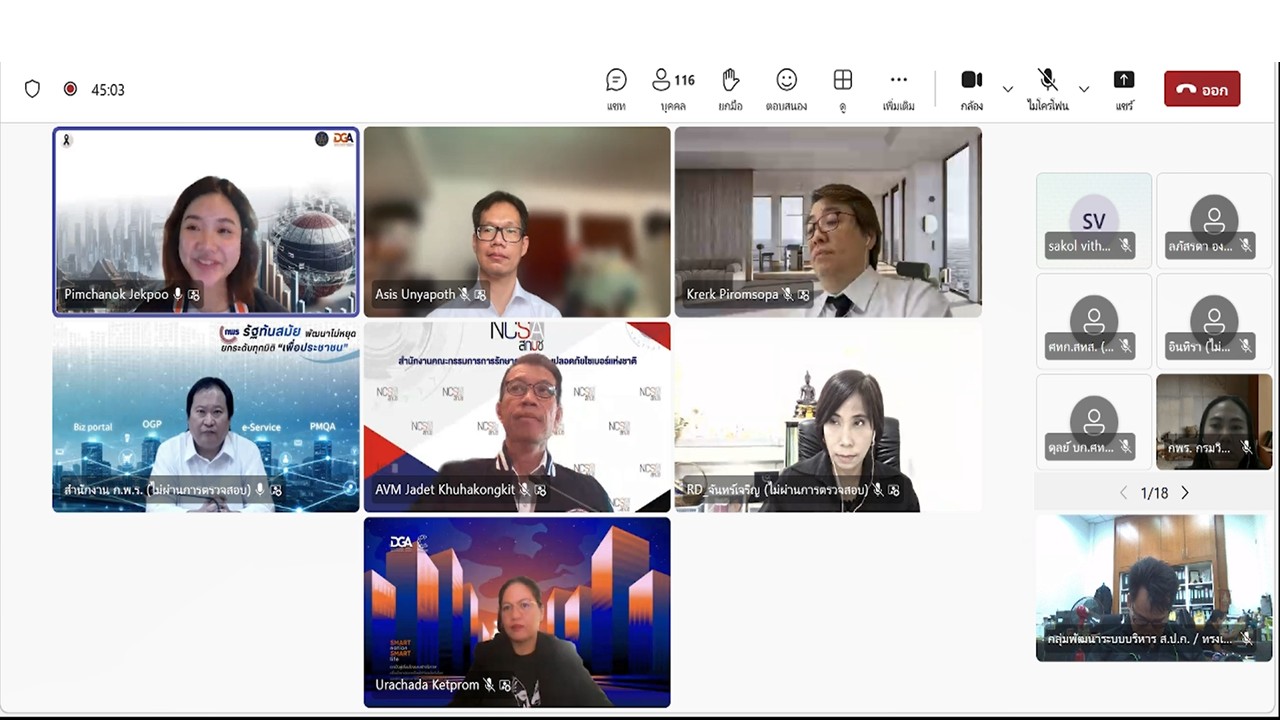The width and height of the screenshot is (1280, 720).
Task: Select Urachada Ketprom's video tile
Action: [x=517, y=611]
